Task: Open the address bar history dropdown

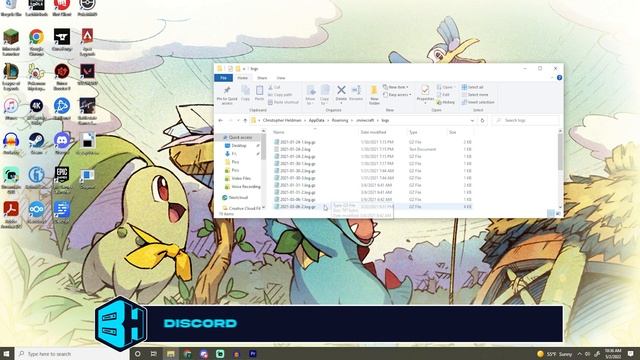Action: pyautogui.click(x=472, y=120)
